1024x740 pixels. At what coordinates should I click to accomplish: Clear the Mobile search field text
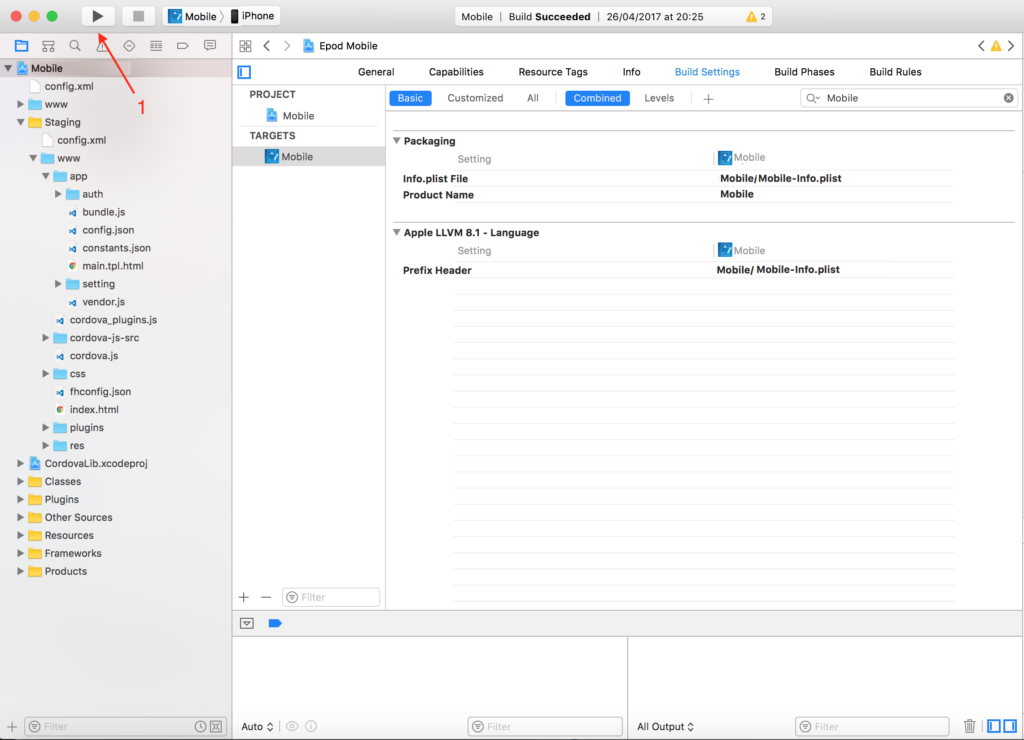[x=1008, y=98]
